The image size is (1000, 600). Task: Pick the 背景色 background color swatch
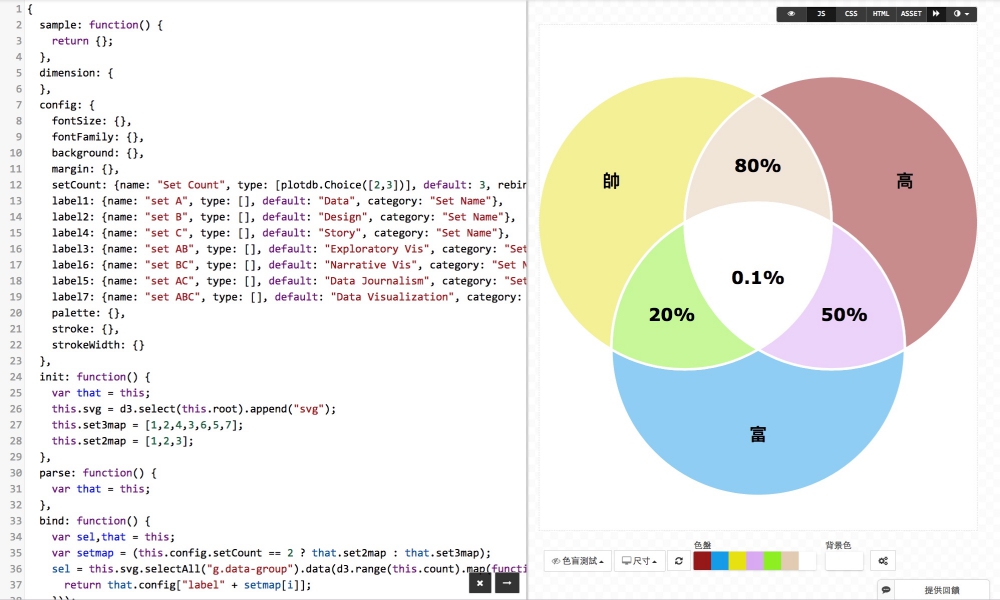click(x=844, y=561)
